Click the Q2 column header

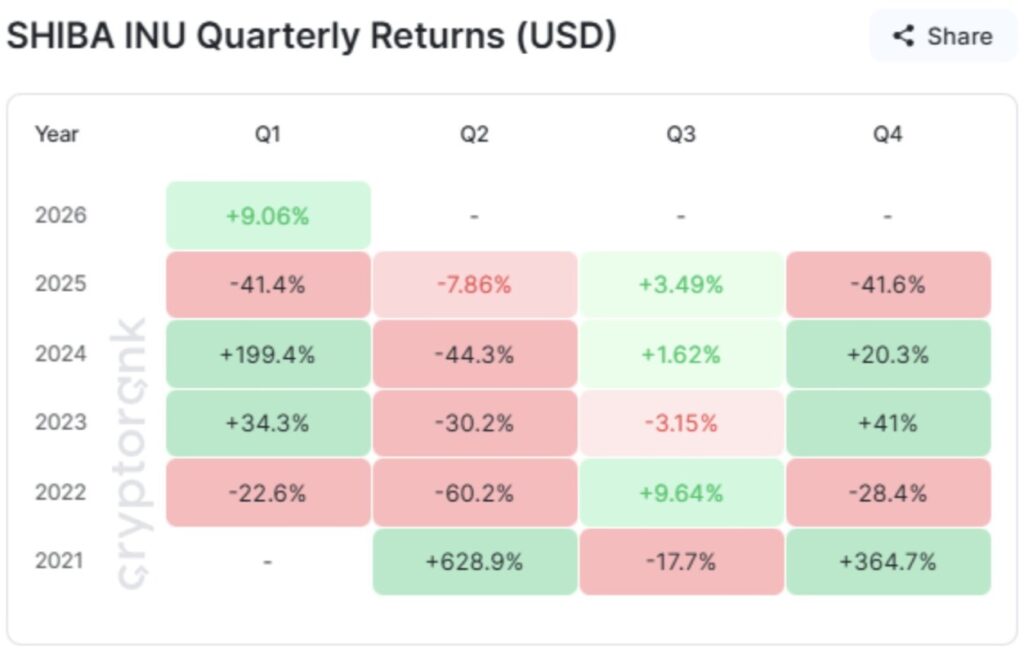pos(475,134)
